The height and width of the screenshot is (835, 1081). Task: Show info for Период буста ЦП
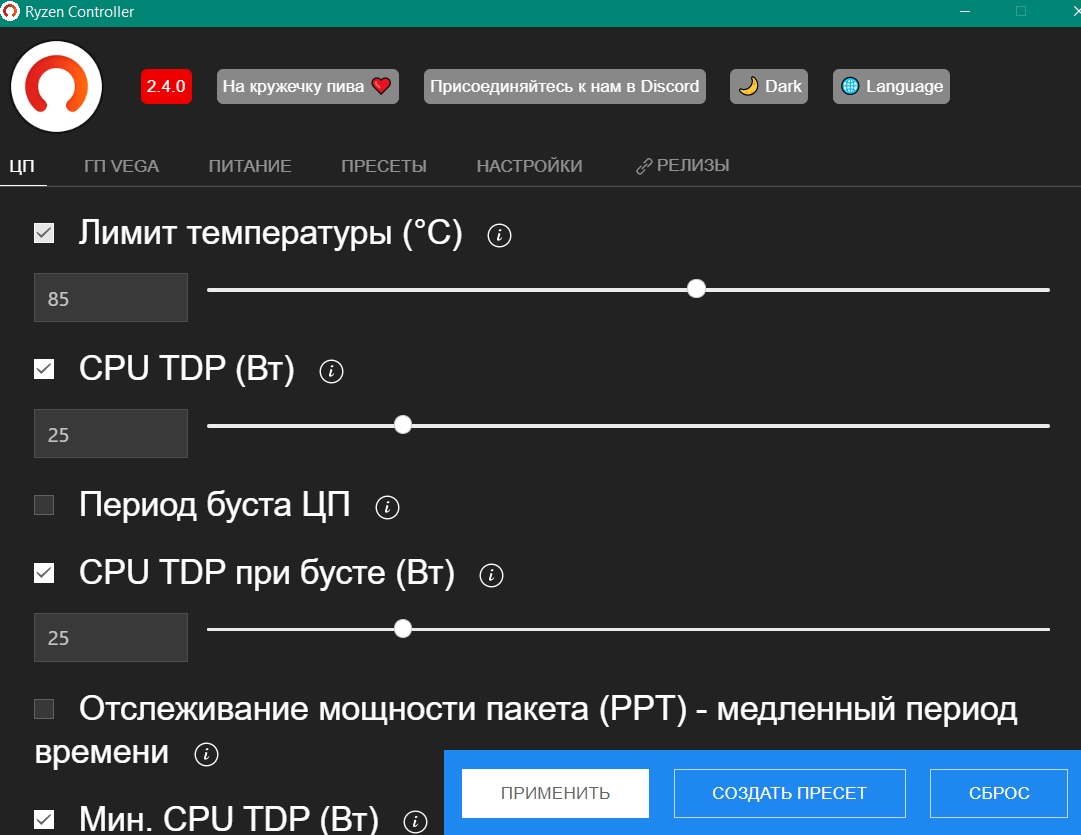387,507
